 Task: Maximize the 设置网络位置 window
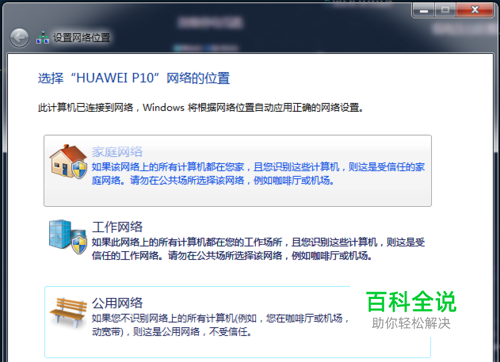point(445,10)
